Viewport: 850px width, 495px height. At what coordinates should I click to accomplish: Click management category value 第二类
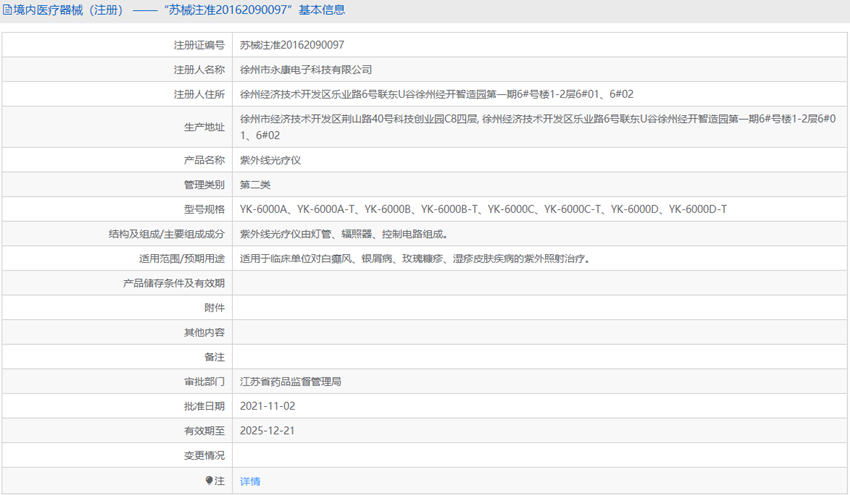[255, 184]
